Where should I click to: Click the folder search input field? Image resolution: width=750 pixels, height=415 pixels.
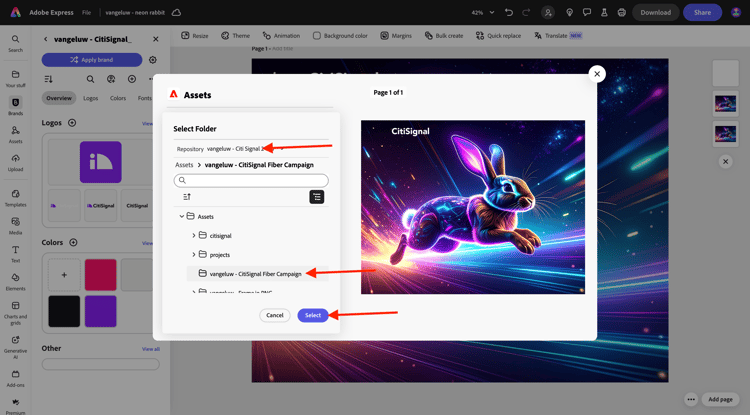coord(251,180)
